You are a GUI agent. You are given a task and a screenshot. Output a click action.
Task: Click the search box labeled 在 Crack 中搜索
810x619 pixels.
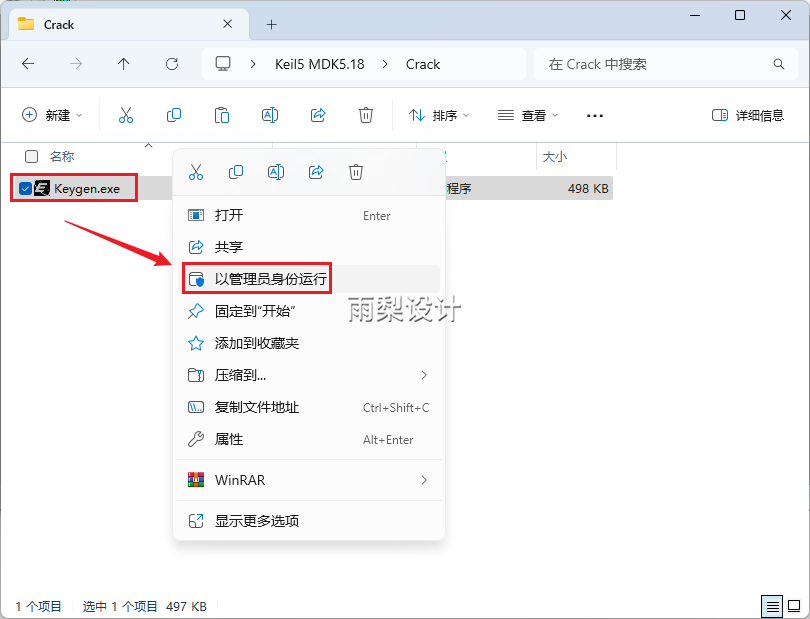coord(664,63)
